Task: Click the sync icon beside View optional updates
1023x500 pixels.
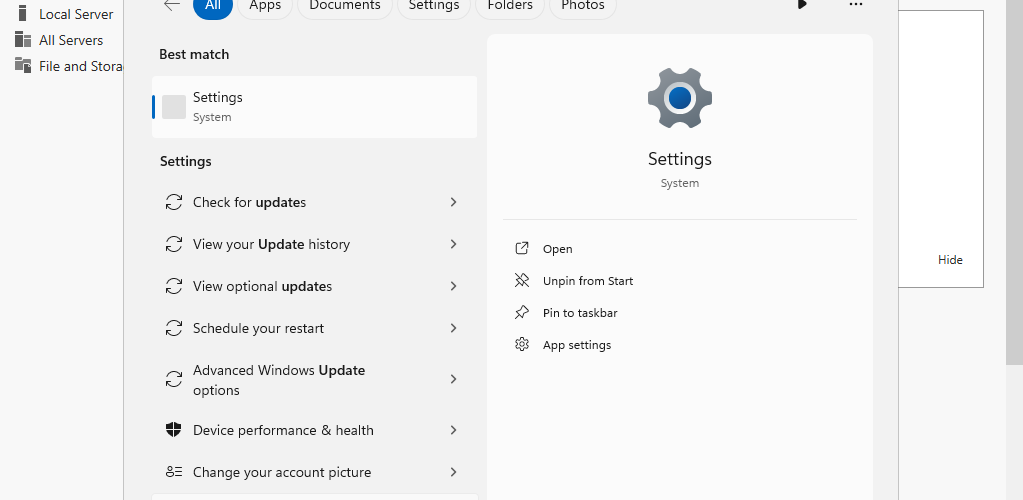Action: tap(174, 286)
